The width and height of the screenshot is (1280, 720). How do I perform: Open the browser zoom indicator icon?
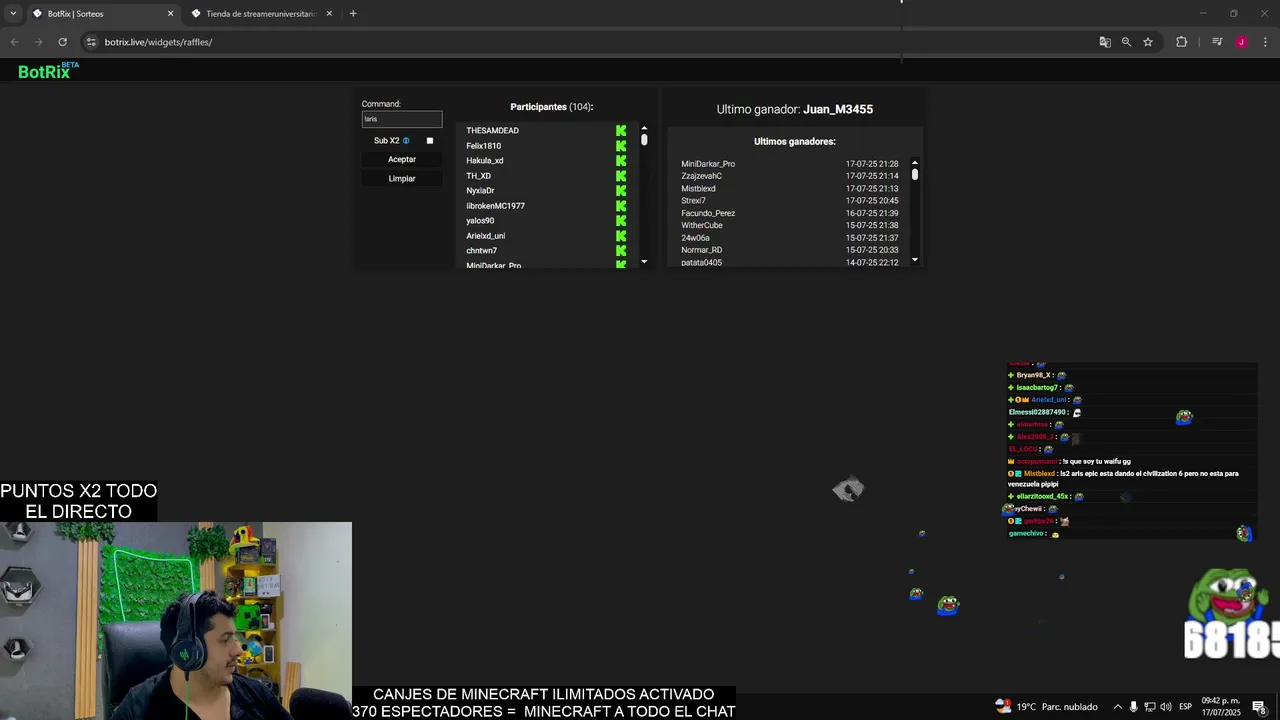tap(1126, 42)
